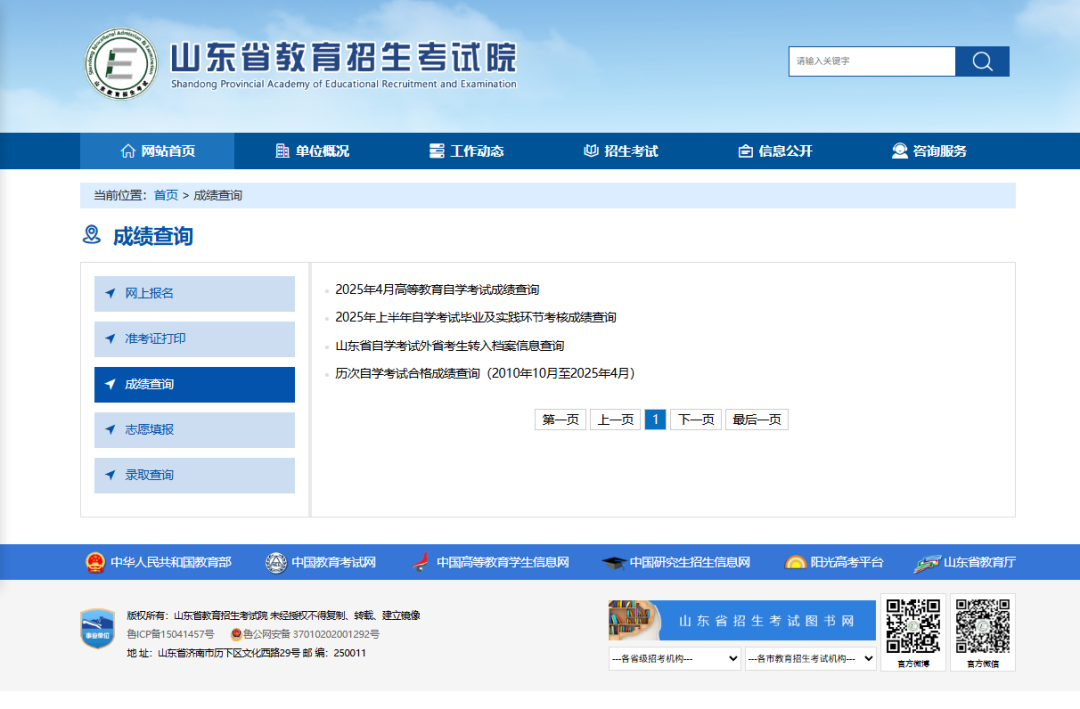Expand the 招生考试 navigation menu

(x=621, y=150)
